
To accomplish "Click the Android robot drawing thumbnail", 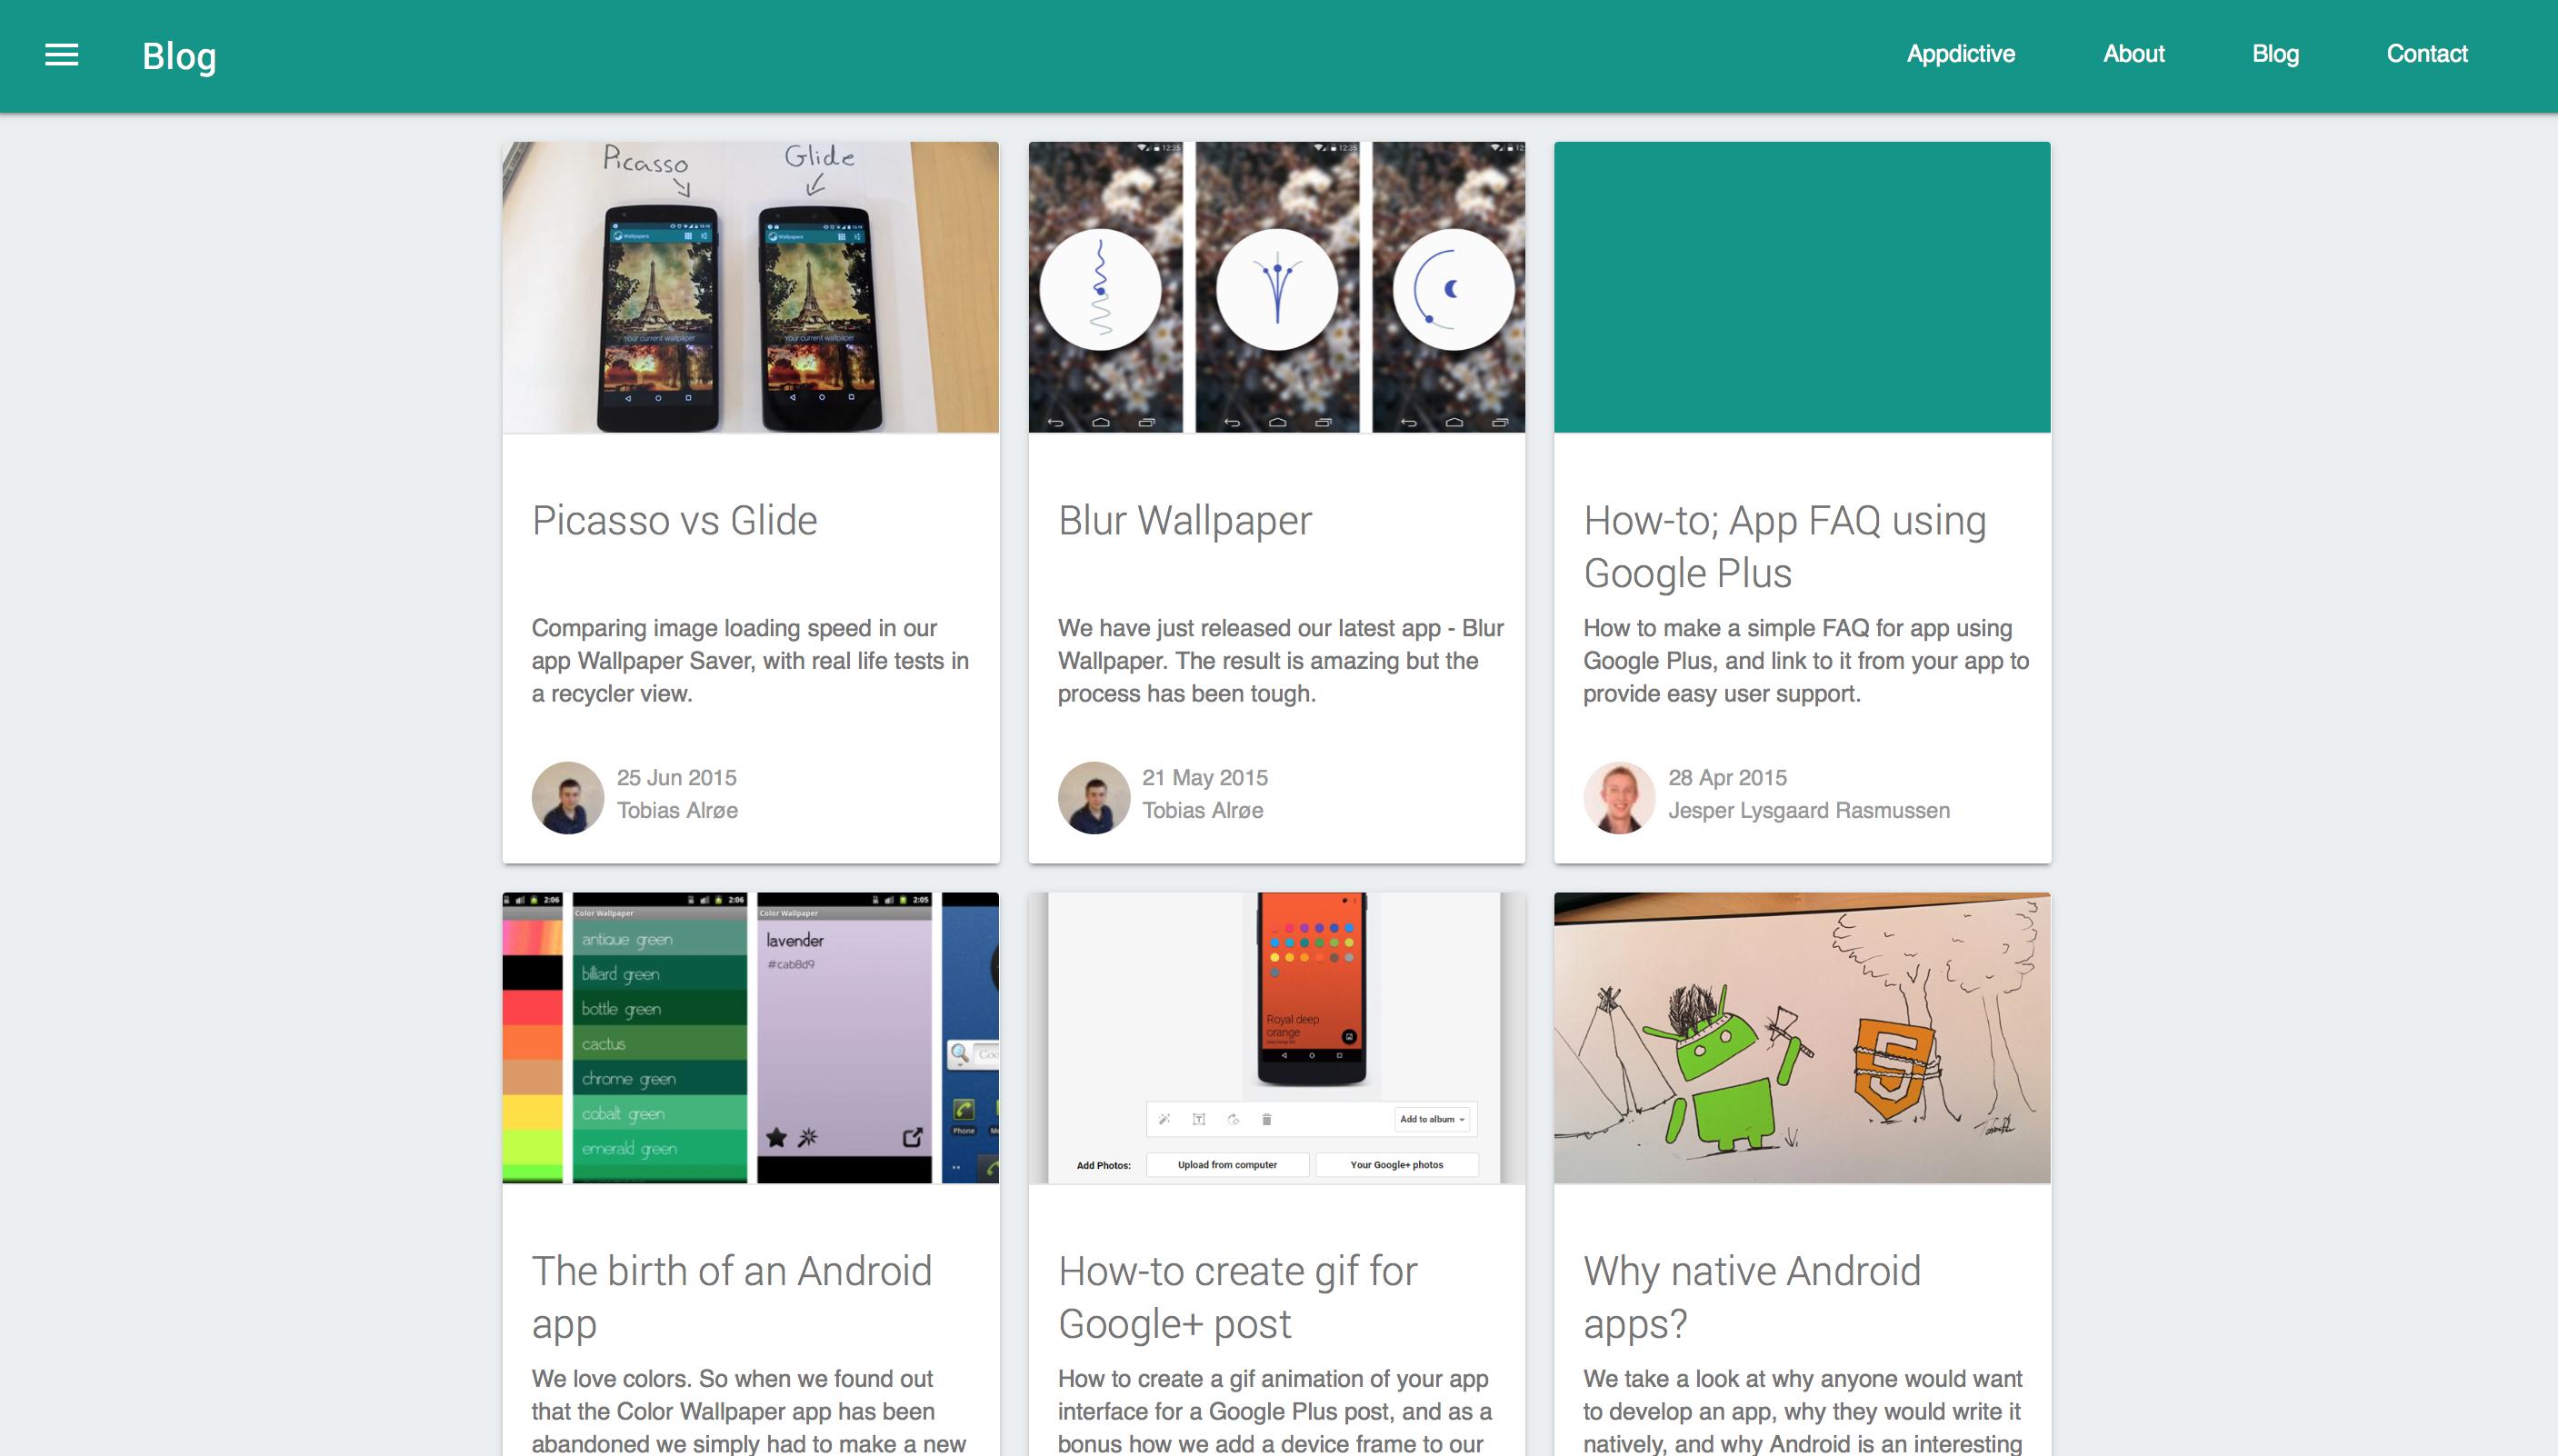I will click(x=1801, y=1037).
